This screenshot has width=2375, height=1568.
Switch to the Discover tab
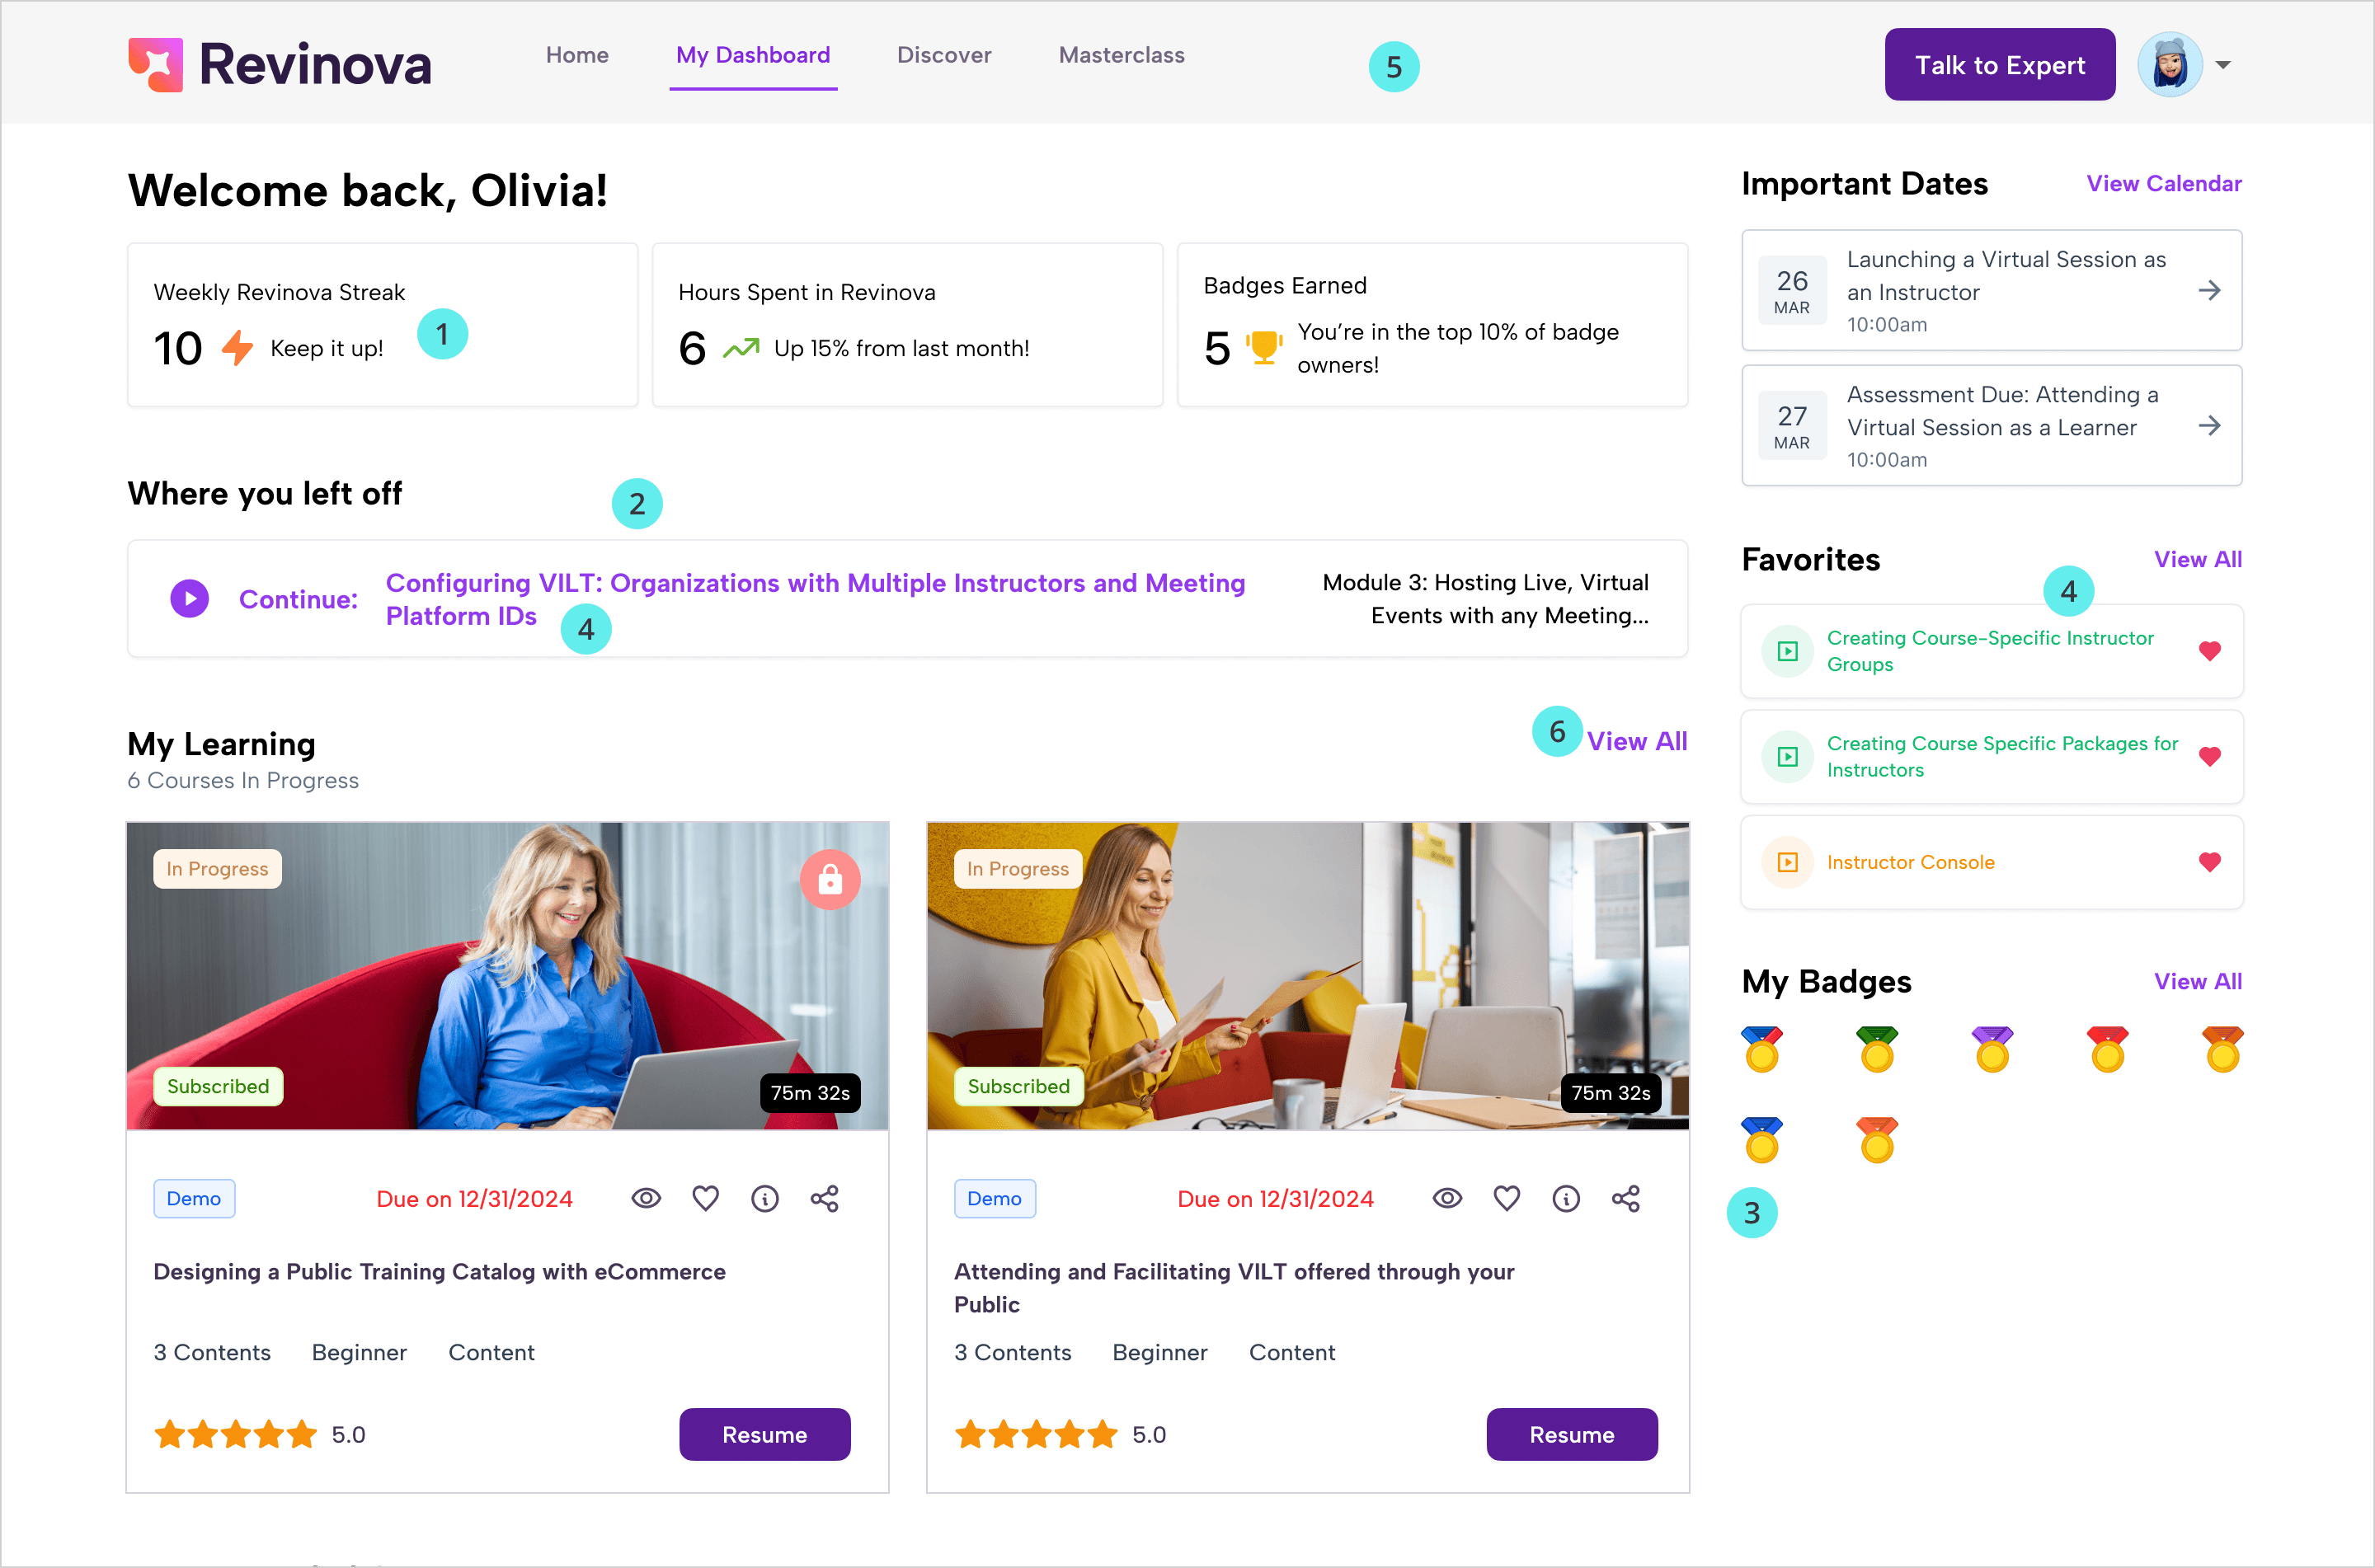[943, 55]
